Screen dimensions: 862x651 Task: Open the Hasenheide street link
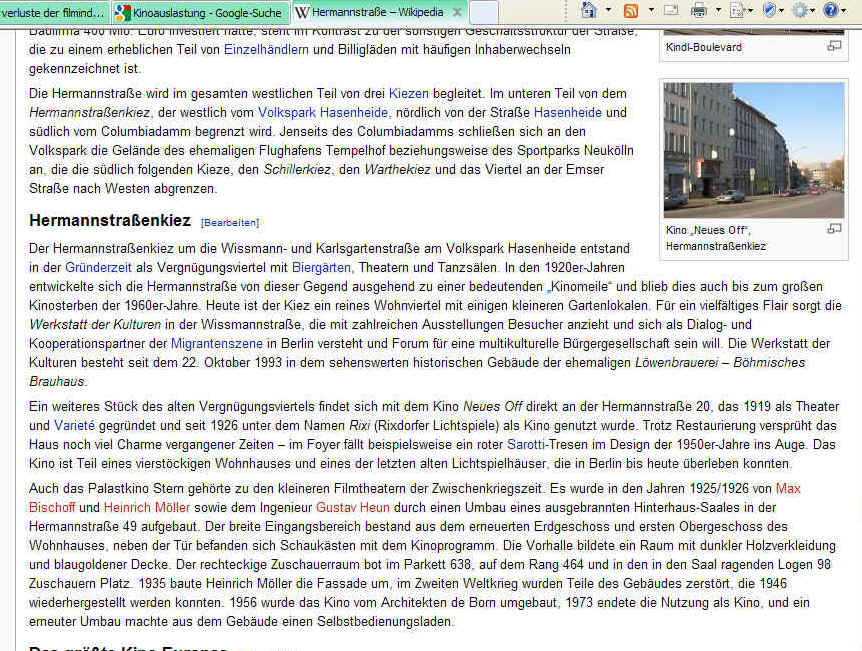click(568, 113)
